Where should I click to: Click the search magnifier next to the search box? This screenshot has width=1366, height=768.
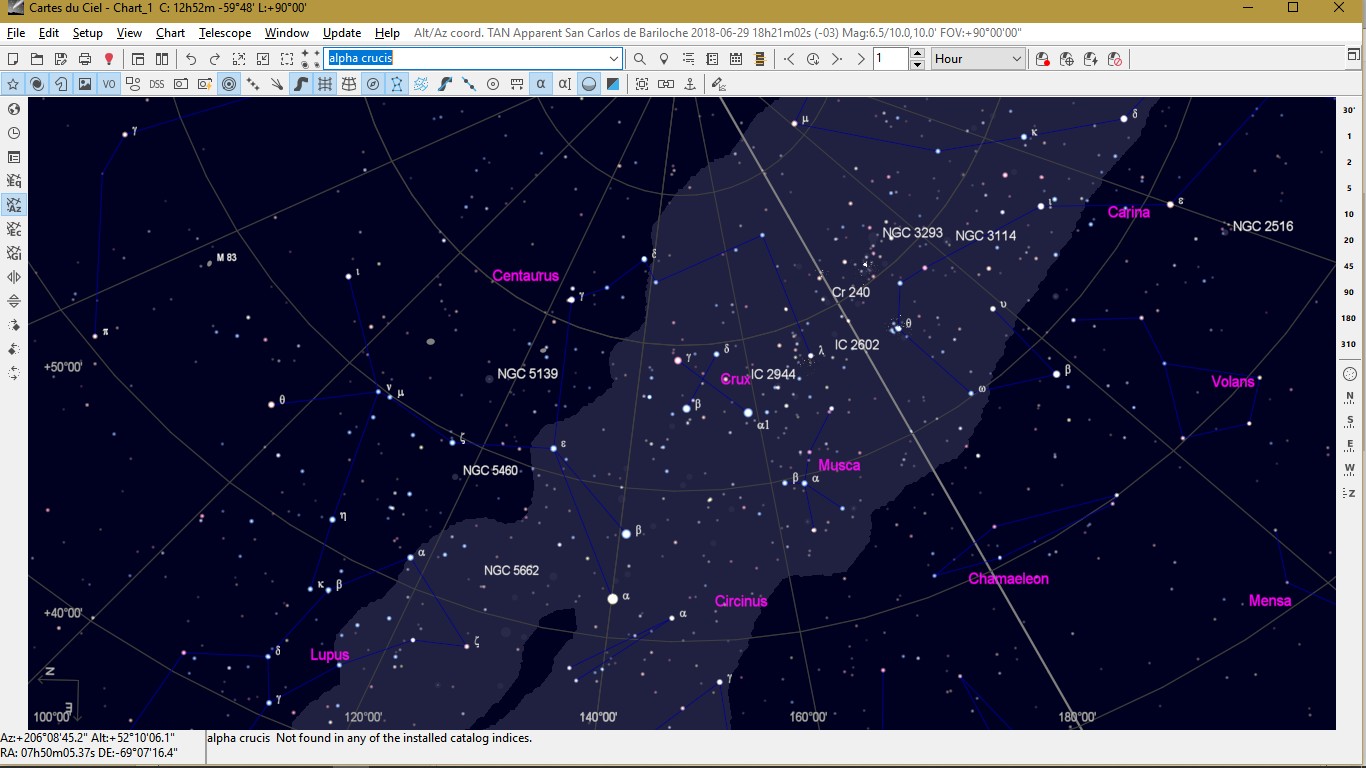[640, 59]
